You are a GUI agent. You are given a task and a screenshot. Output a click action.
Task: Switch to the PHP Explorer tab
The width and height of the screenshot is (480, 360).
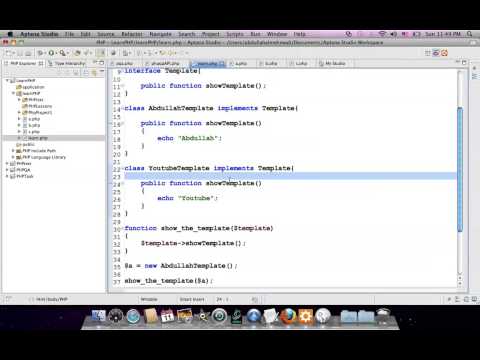[23, 63]
